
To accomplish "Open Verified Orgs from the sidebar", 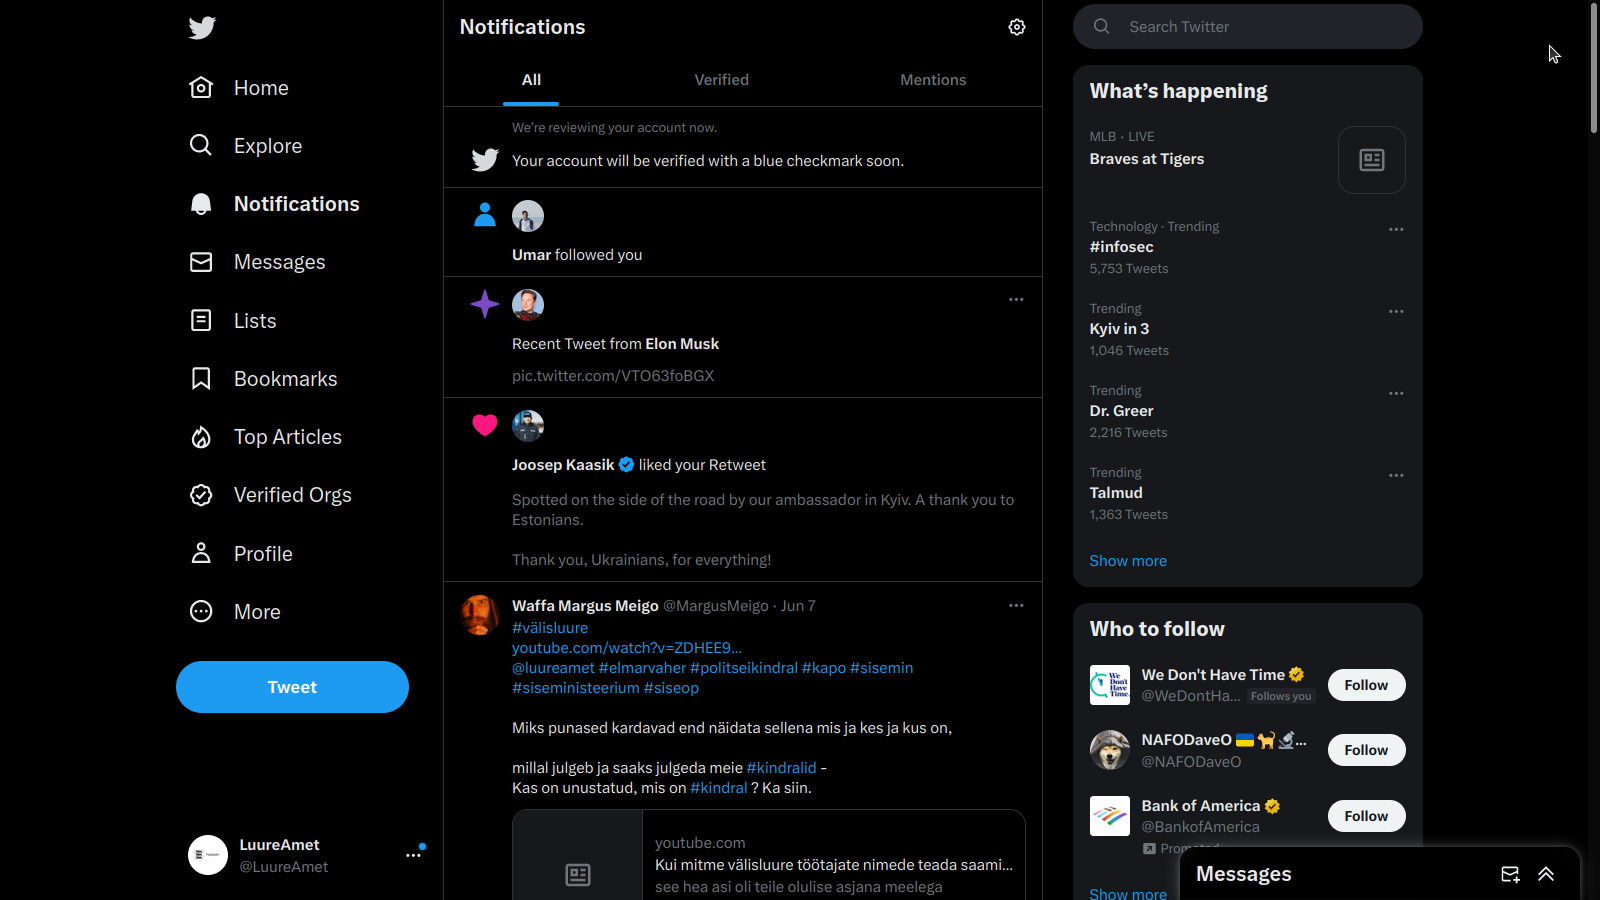I will [293, 495].
